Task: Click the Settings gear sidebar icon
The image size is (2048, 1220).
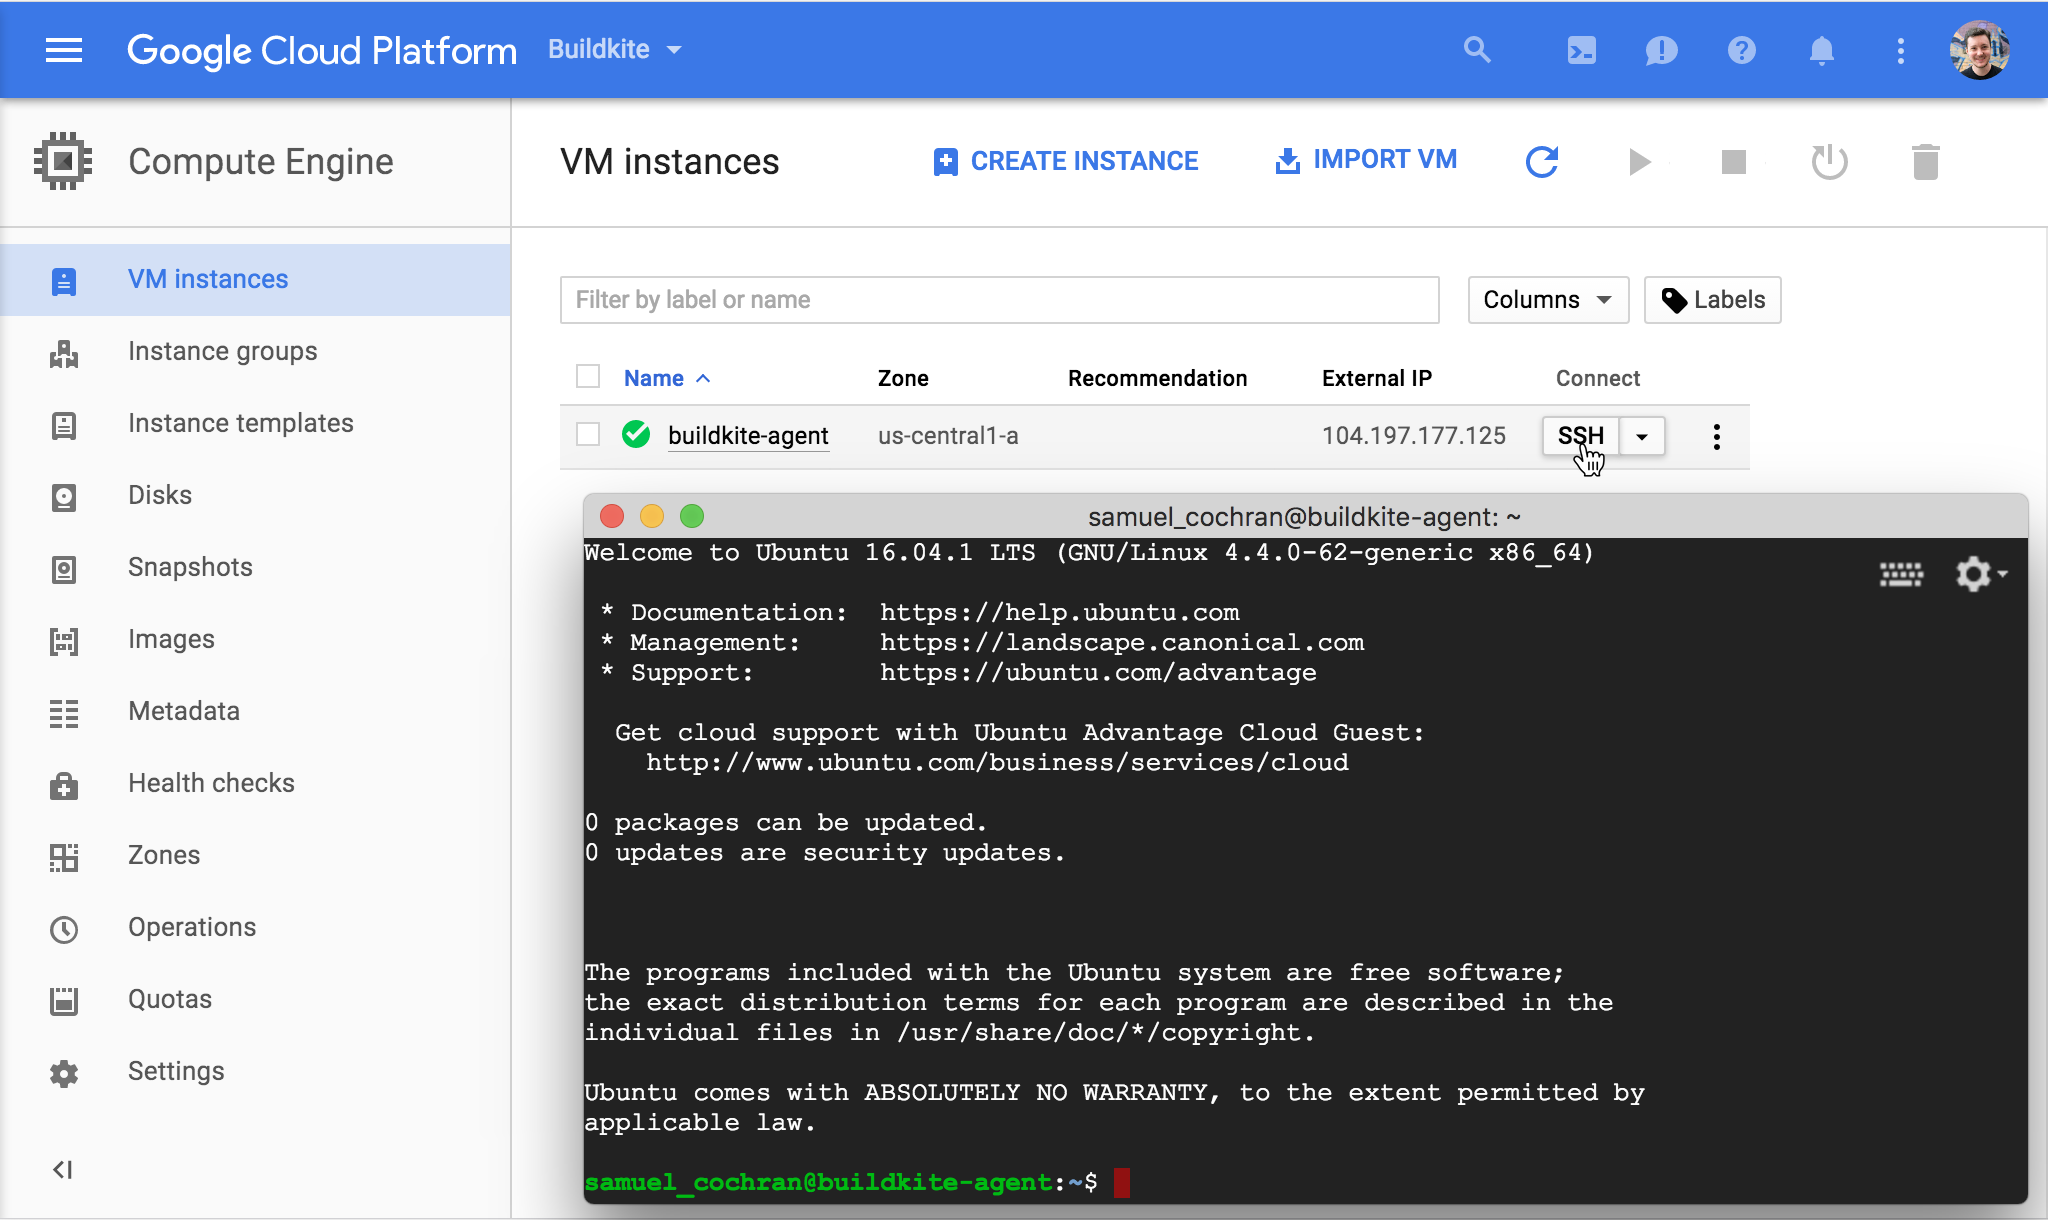Action: [x=64, y=1073]
